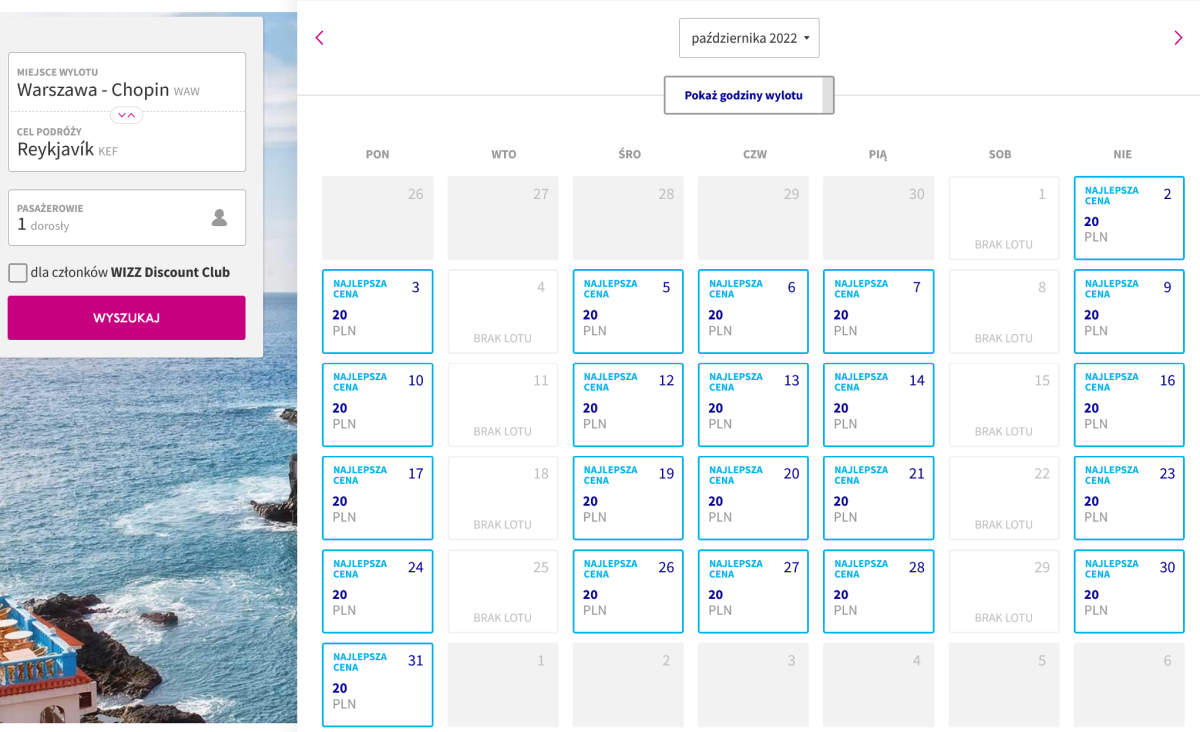
Task: Open the Pasażerowie selector
Action: 127,217
